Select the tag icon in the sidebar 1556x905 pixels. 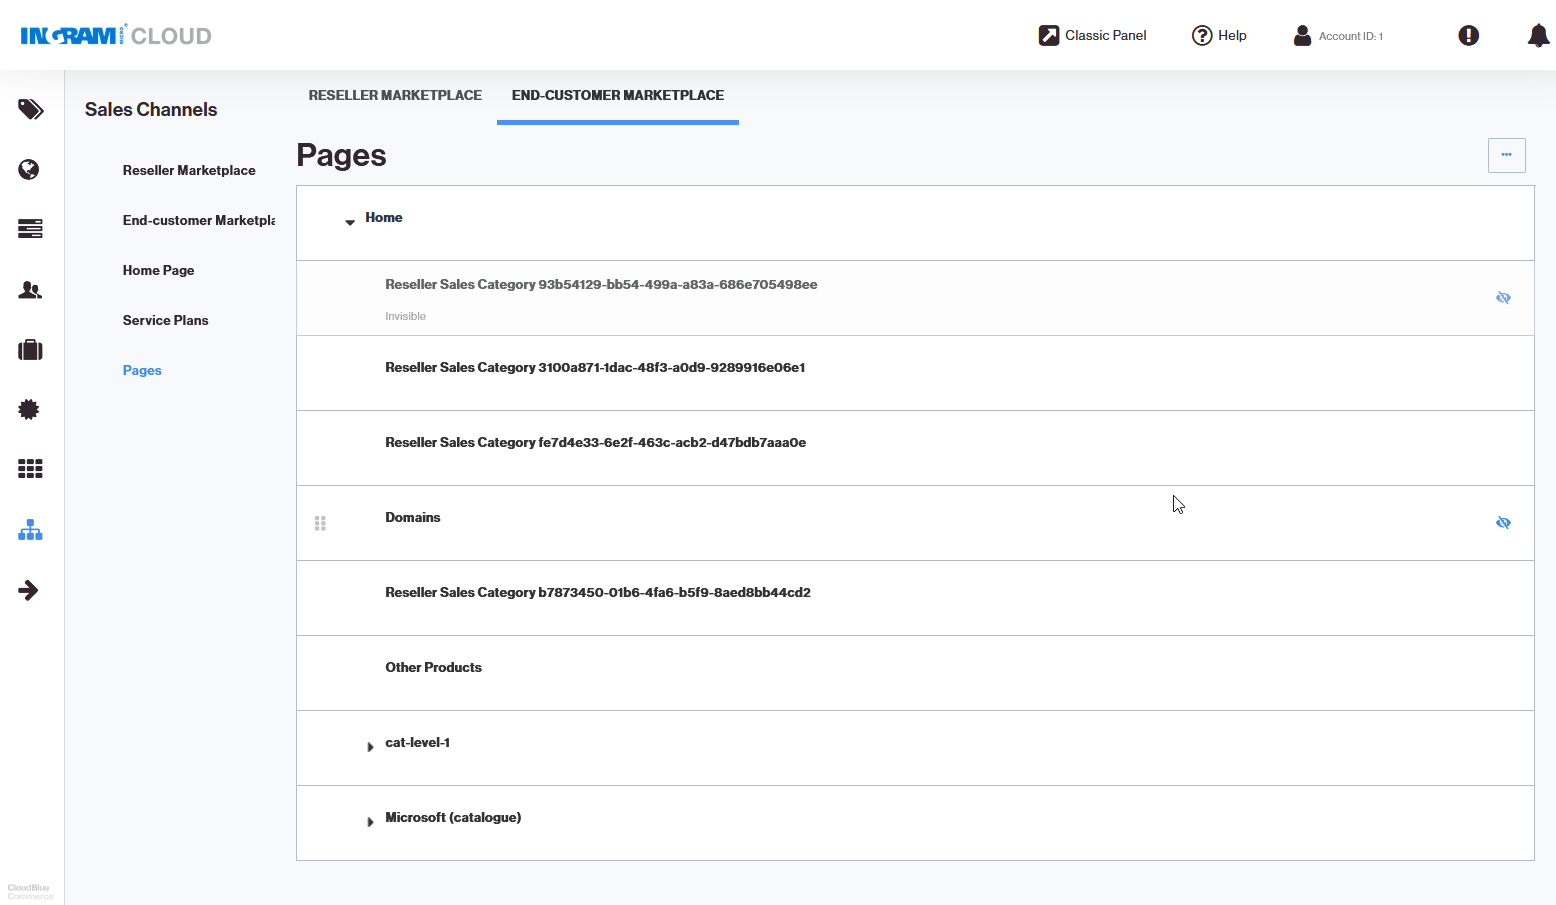[30, 110]
